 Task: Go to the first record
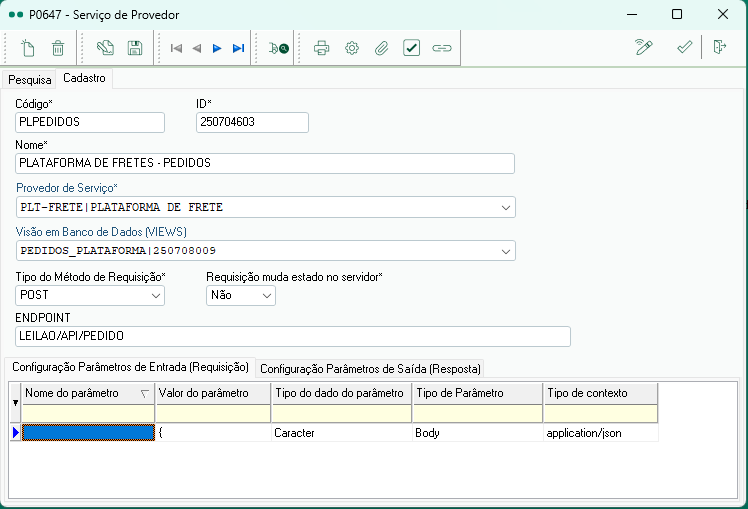[176, 48]
